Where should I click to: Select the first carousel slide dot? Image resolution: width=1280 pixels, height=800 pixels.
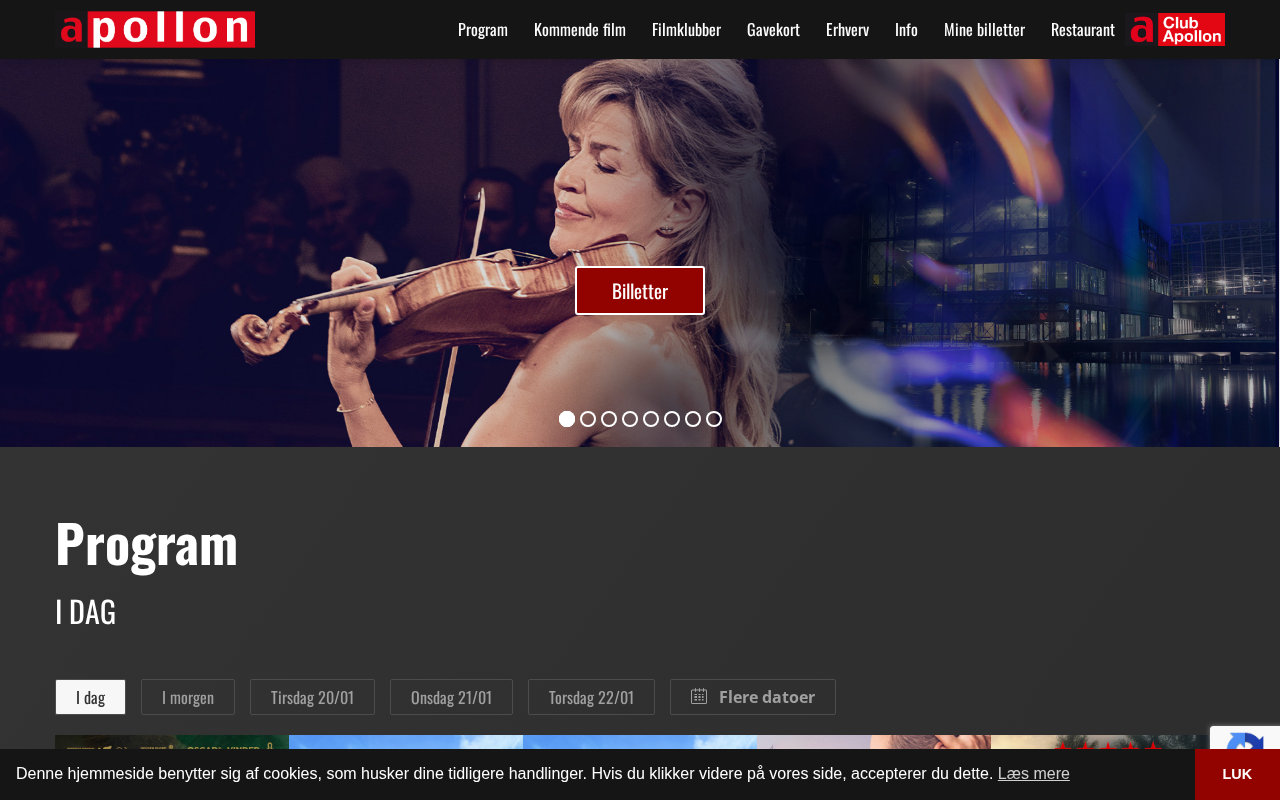pos(567,419)
